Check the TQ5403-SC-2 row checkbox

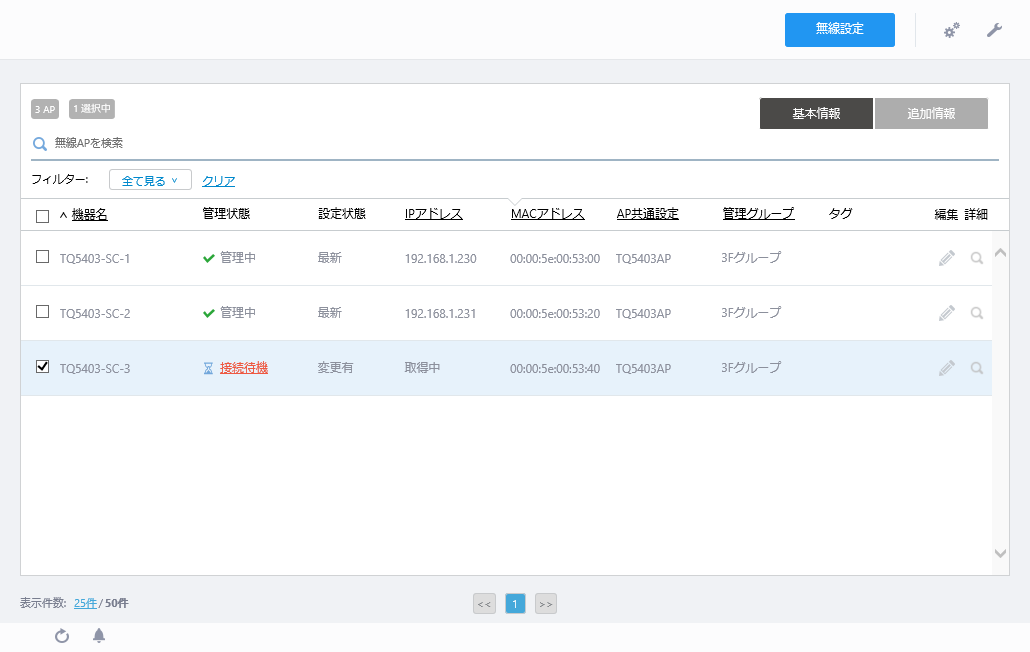coord(43,312)
